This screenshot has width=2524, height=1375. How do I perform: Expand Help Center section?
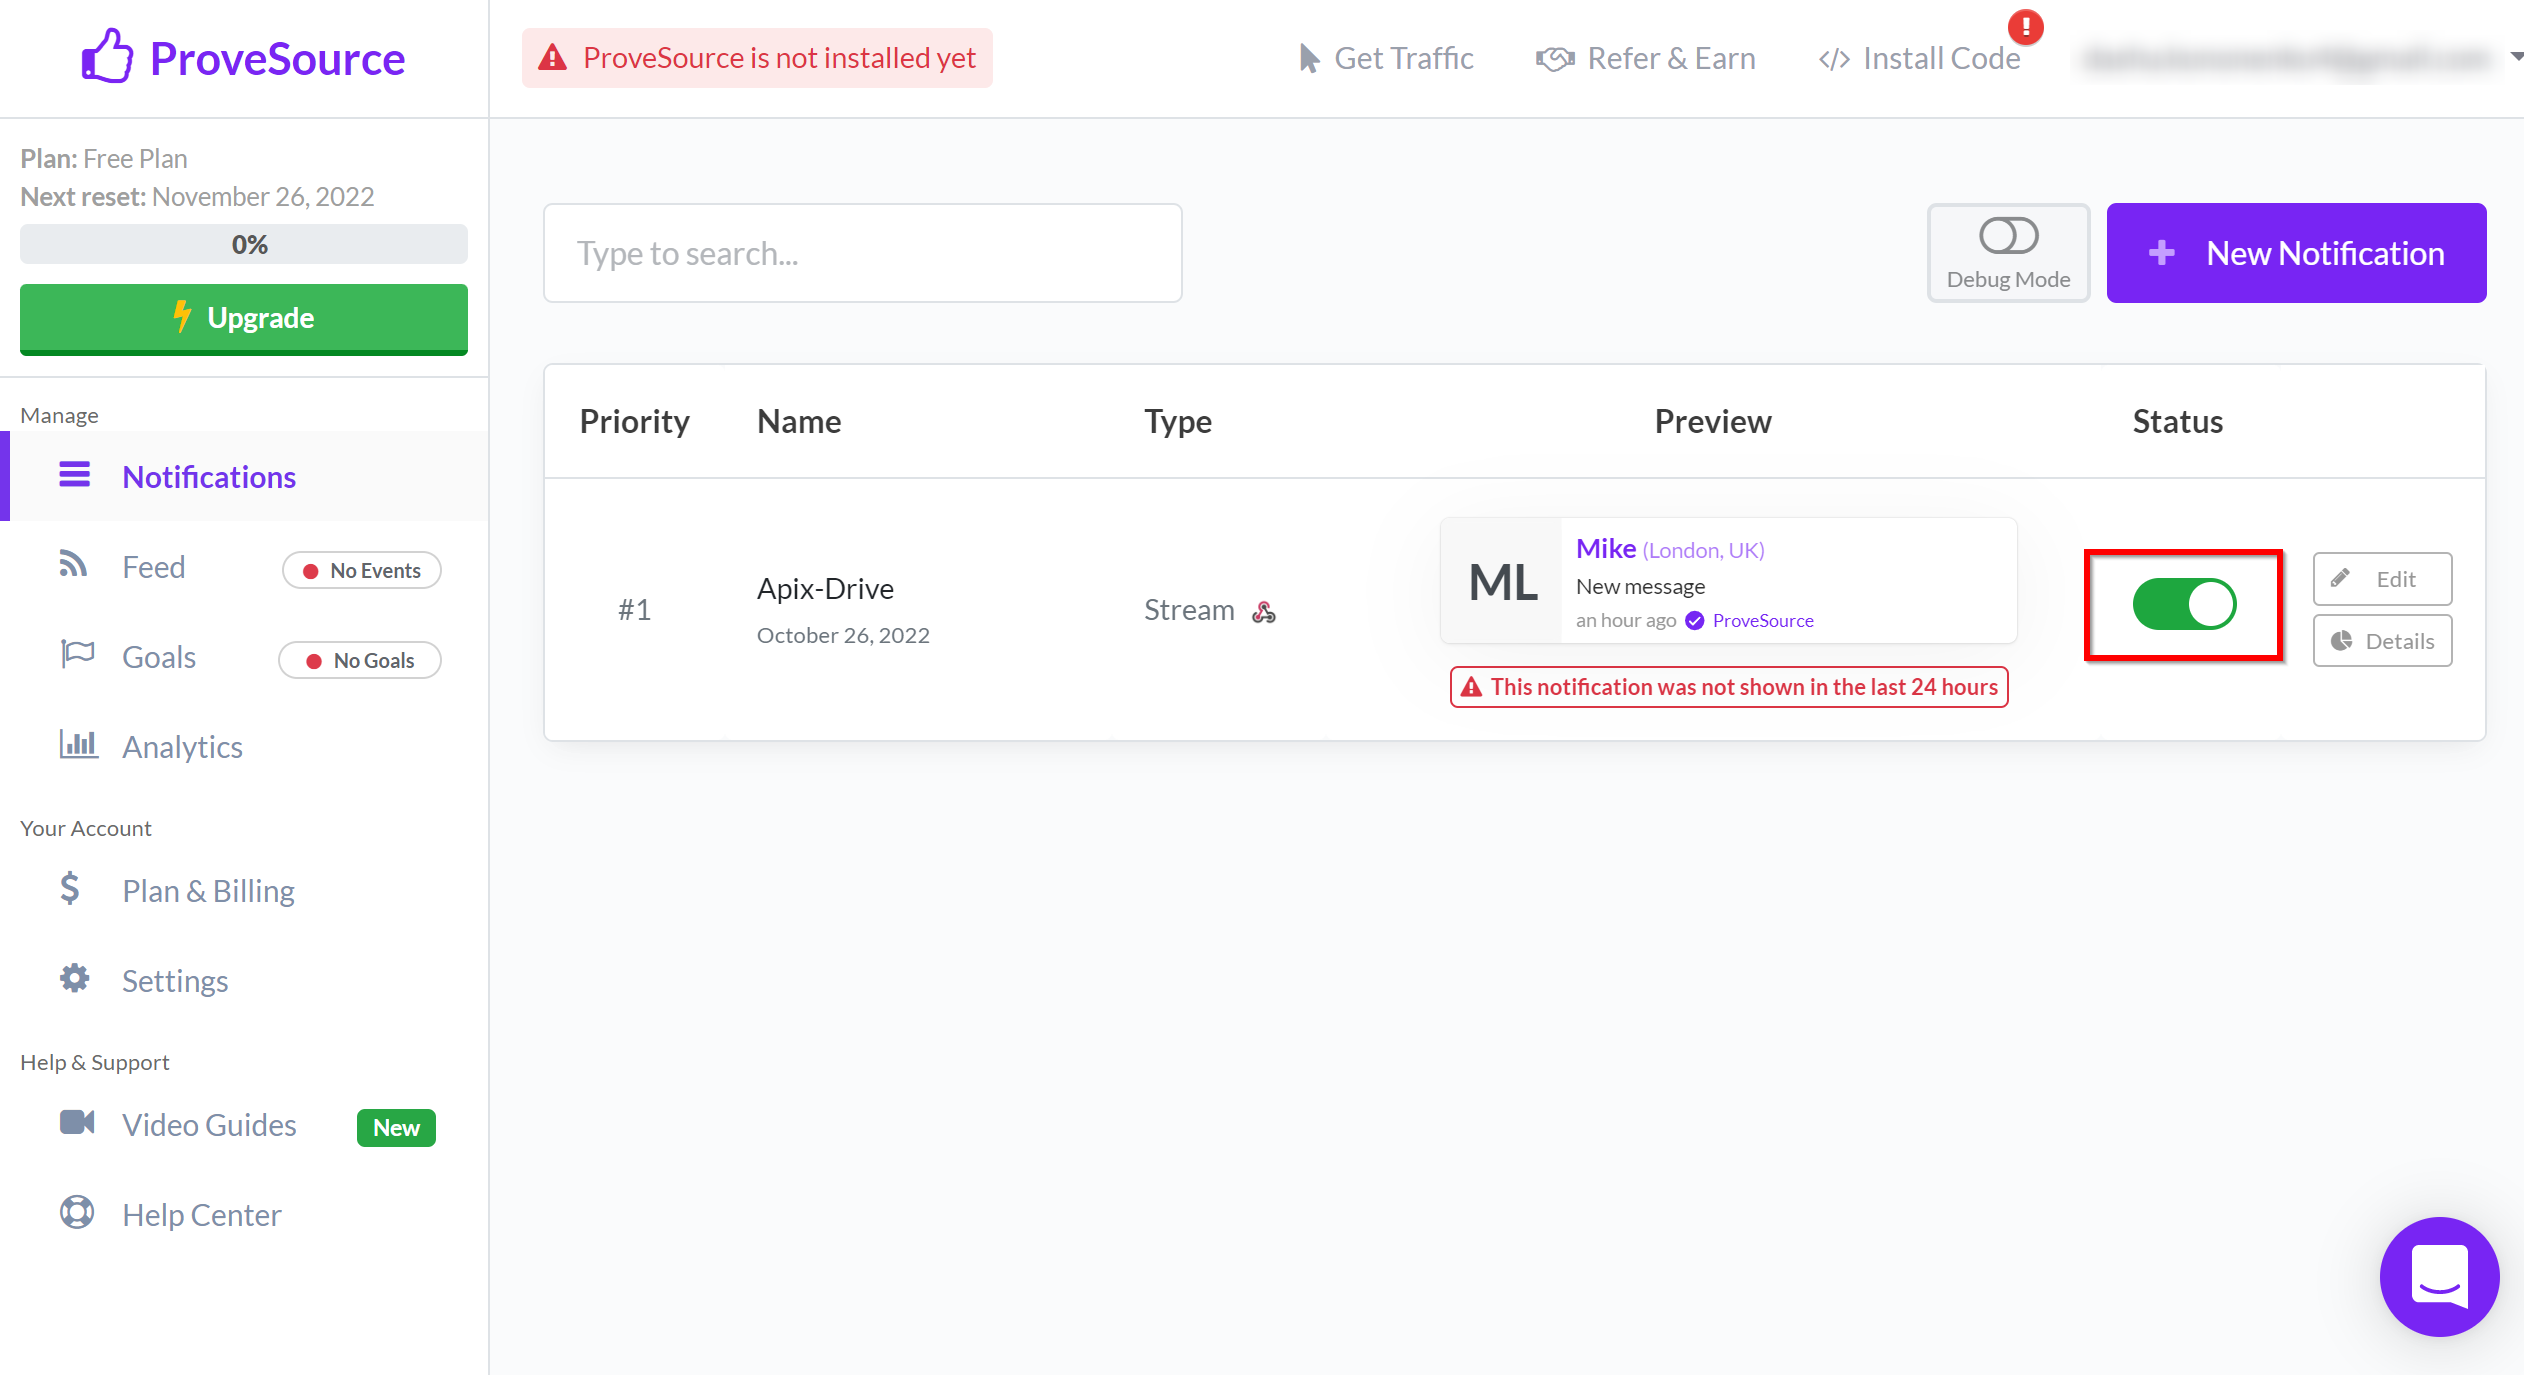[203, 1214]
